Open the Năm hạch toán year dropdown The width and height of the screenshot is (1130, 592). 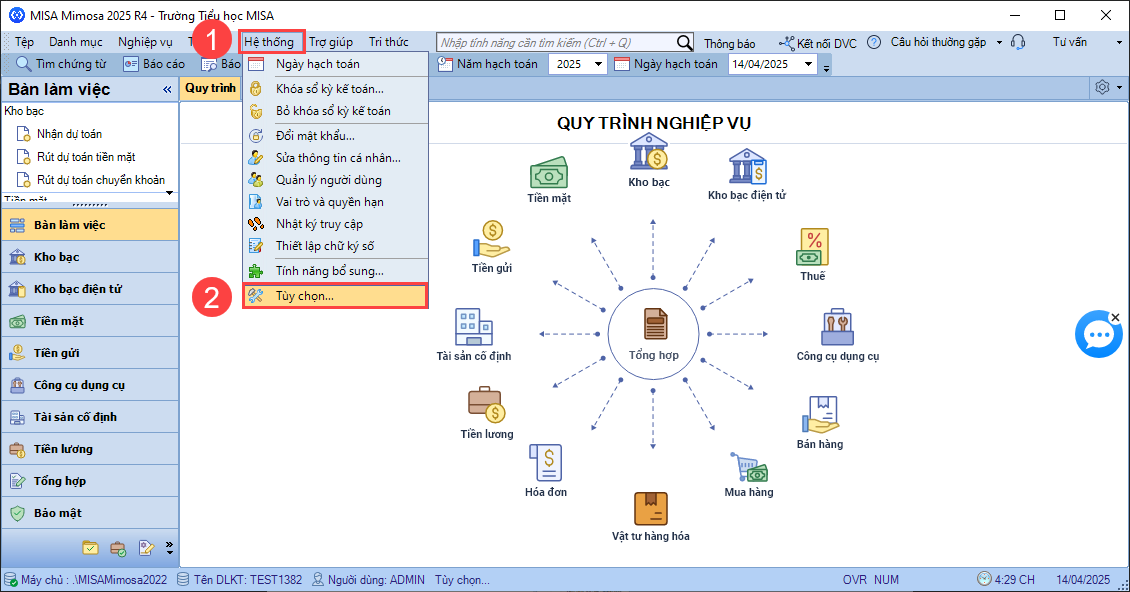pos(598,64)
